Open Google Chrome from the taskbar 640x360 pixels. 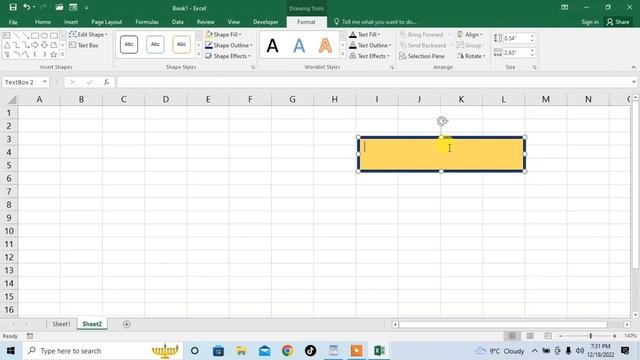pos(287,351)
